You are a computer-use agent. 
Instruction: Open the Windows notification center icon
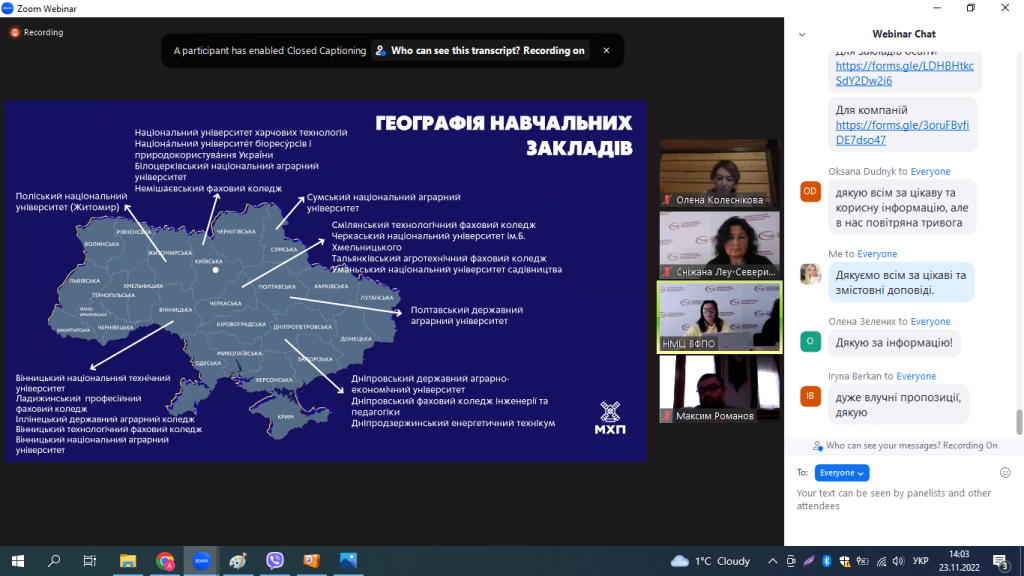[1001, 561]
